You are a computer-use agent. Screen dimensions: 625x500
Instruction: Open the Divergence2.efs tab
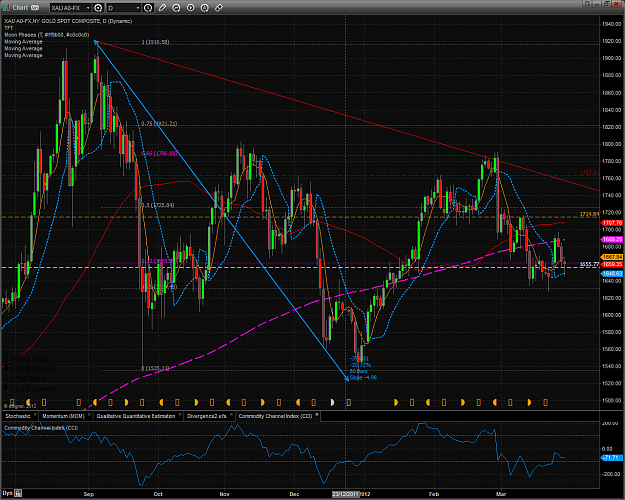tap(207, 416)
